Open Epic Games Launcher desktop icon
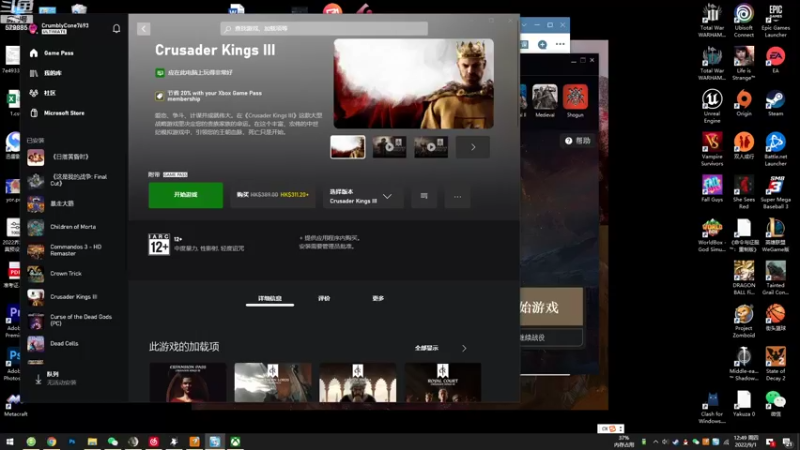The width and height of the screenshot is (800, 450). pos(775,20)
